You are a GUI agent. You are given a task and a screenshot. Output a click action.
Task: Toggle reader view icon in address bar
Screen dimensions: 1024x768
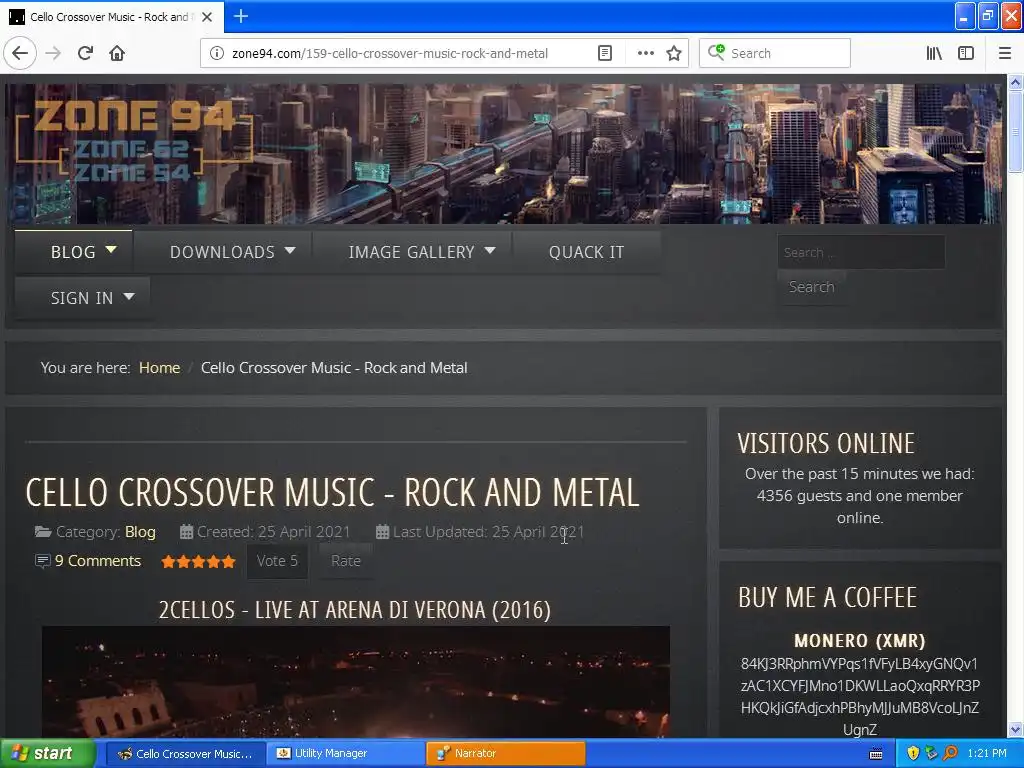coord(605,53)
